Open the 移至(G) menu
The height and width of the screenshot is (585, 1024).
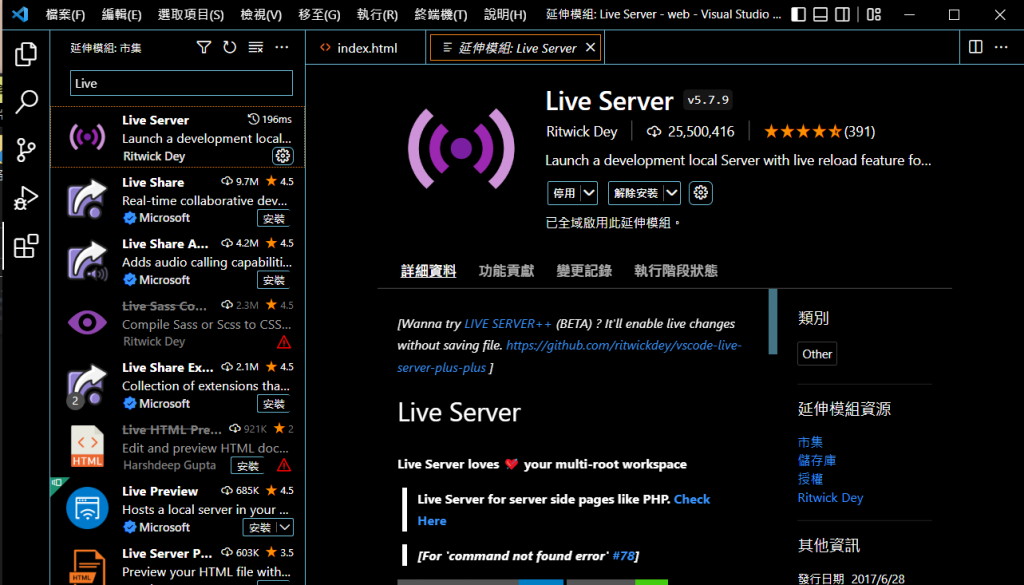(319, 14)
